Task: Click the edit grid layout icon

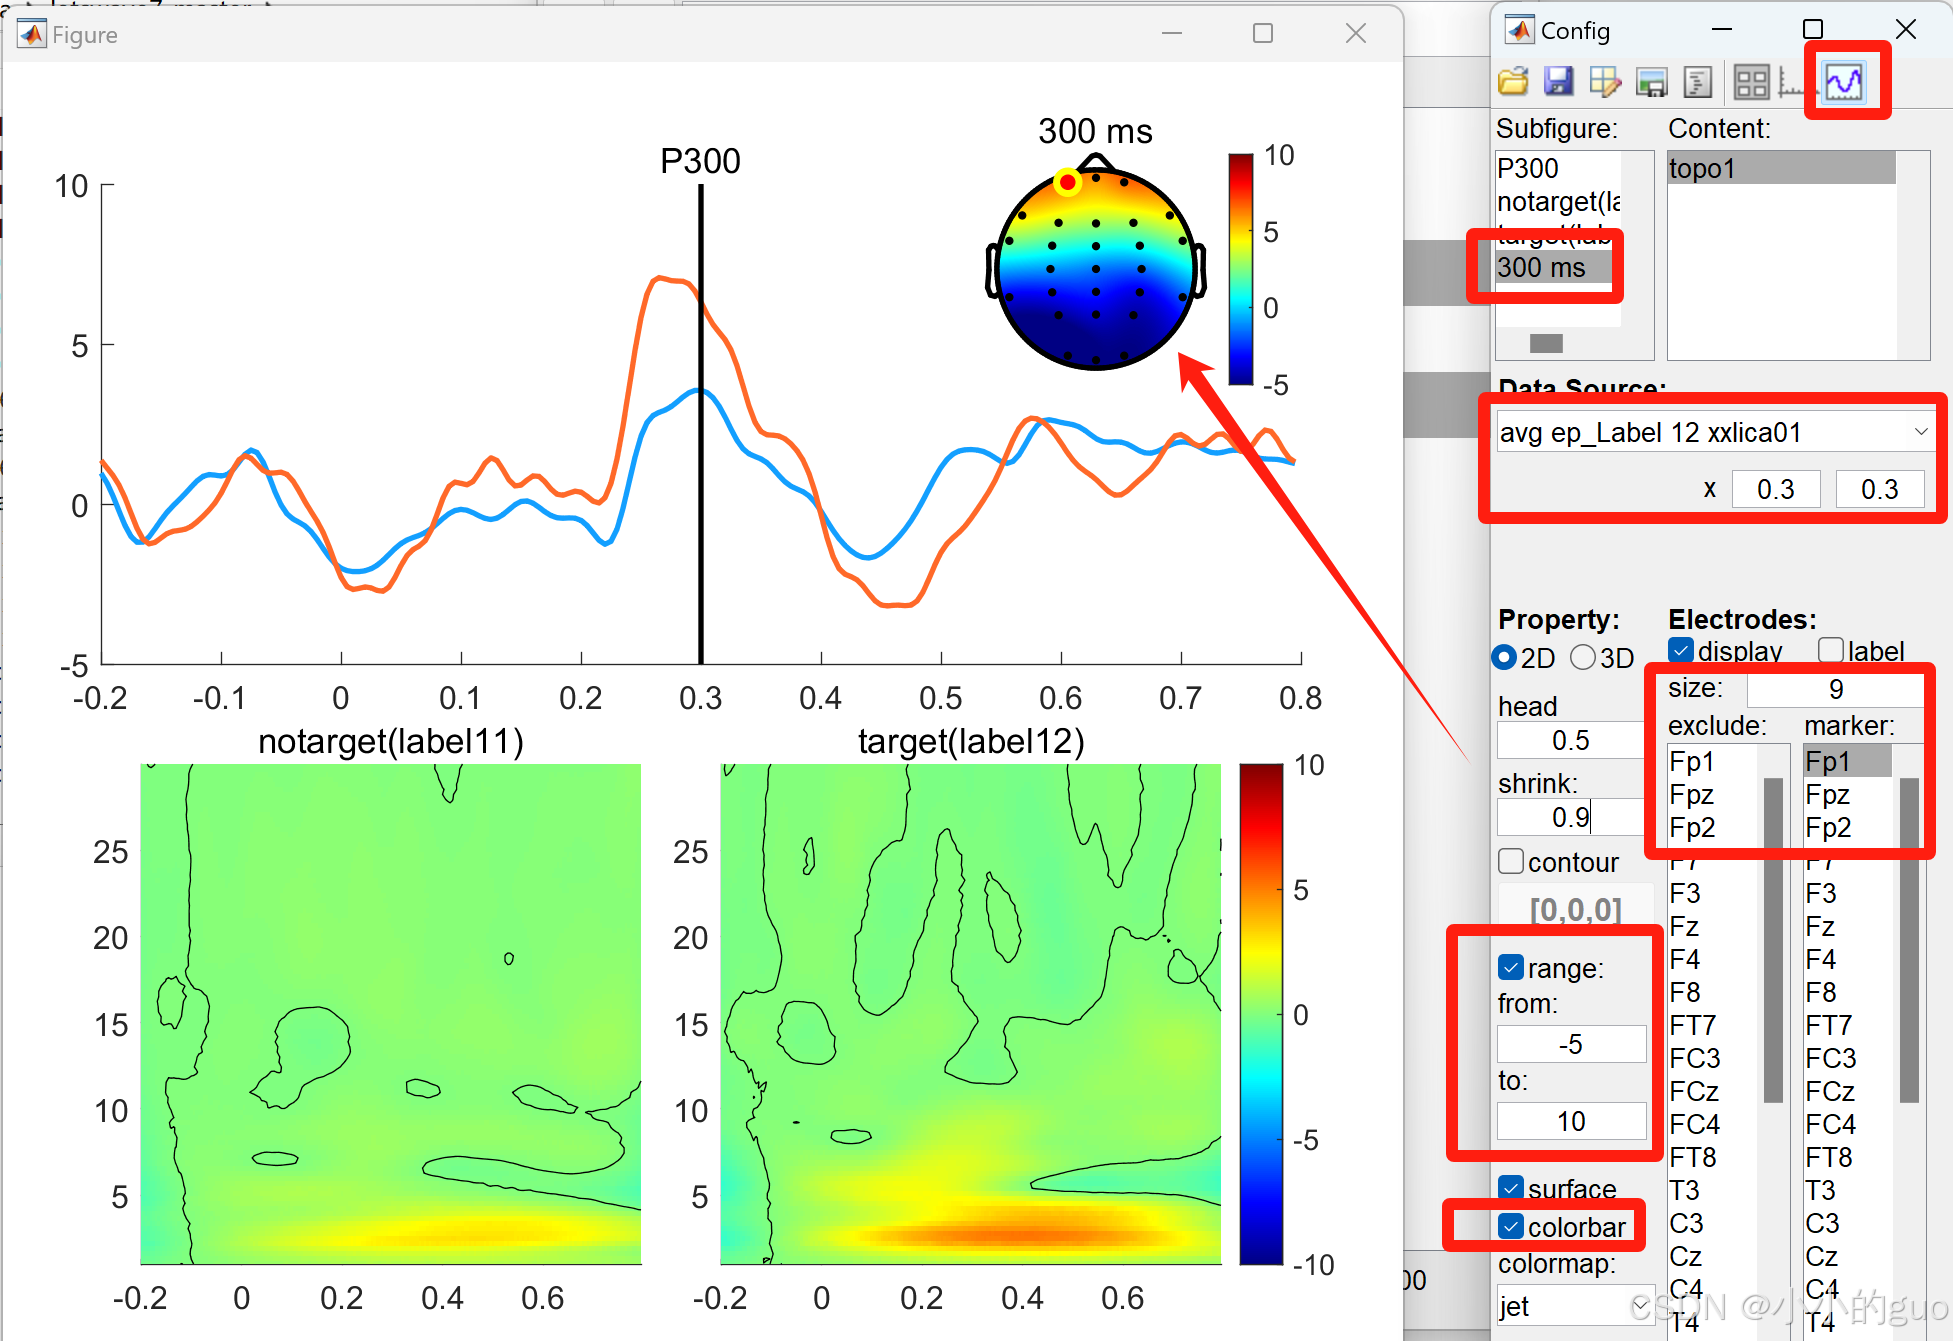Action: [1605, 82]
